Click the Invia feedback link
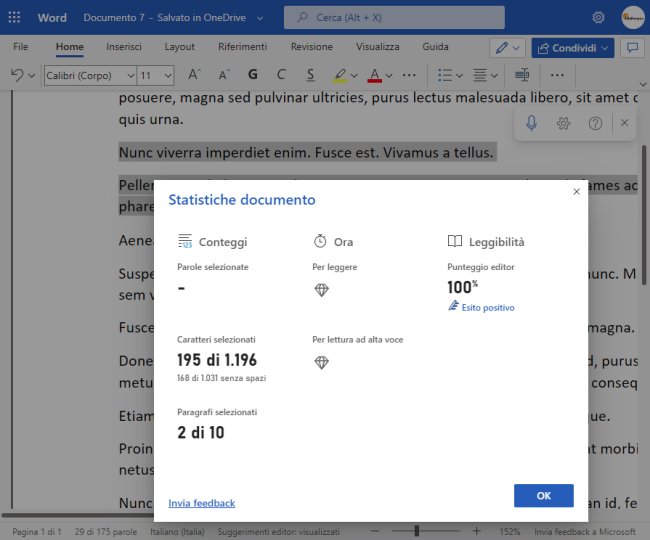Viewport: 650px width, 540px height. (x=201, y=503)
